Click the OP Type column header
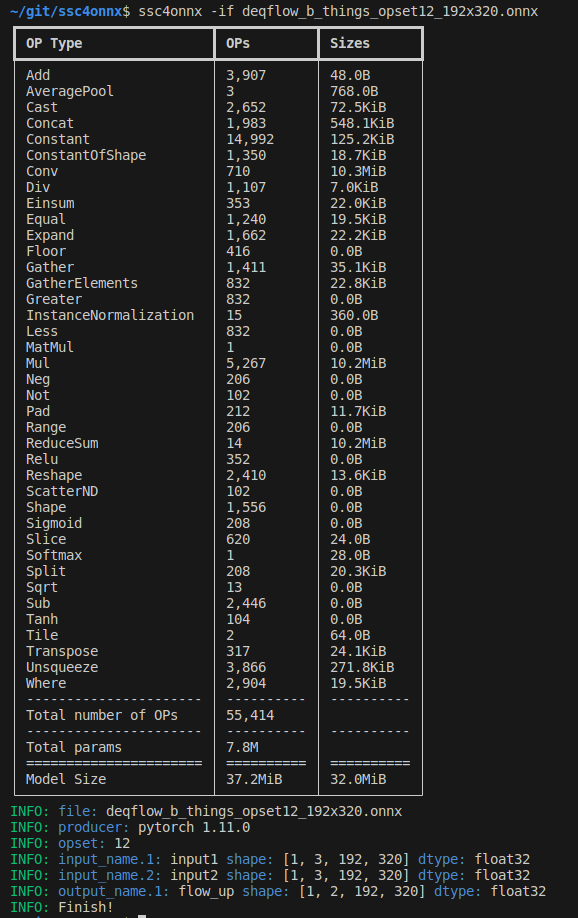 click(54, 43)
